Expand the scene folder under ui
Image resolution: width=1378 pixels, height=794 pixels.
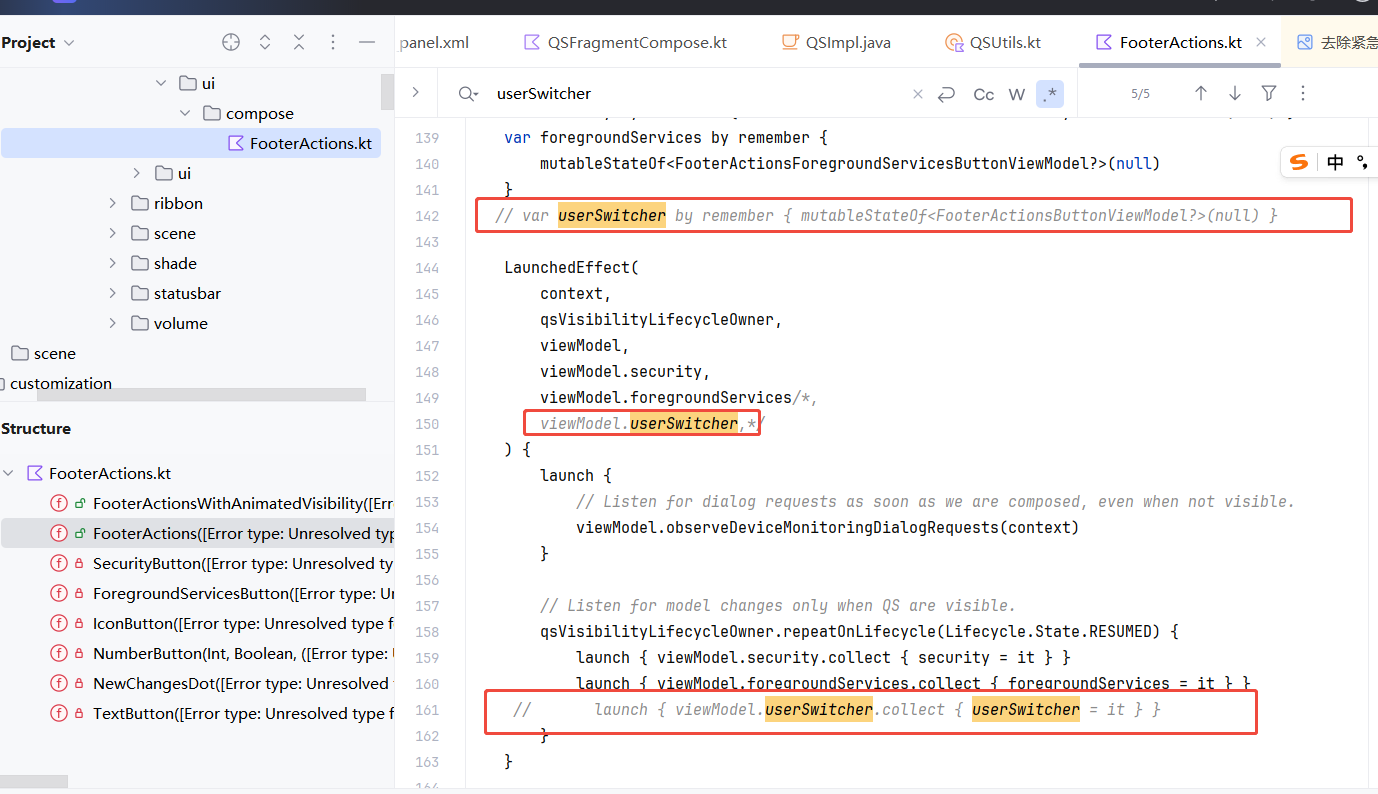(x=113, y=233)
